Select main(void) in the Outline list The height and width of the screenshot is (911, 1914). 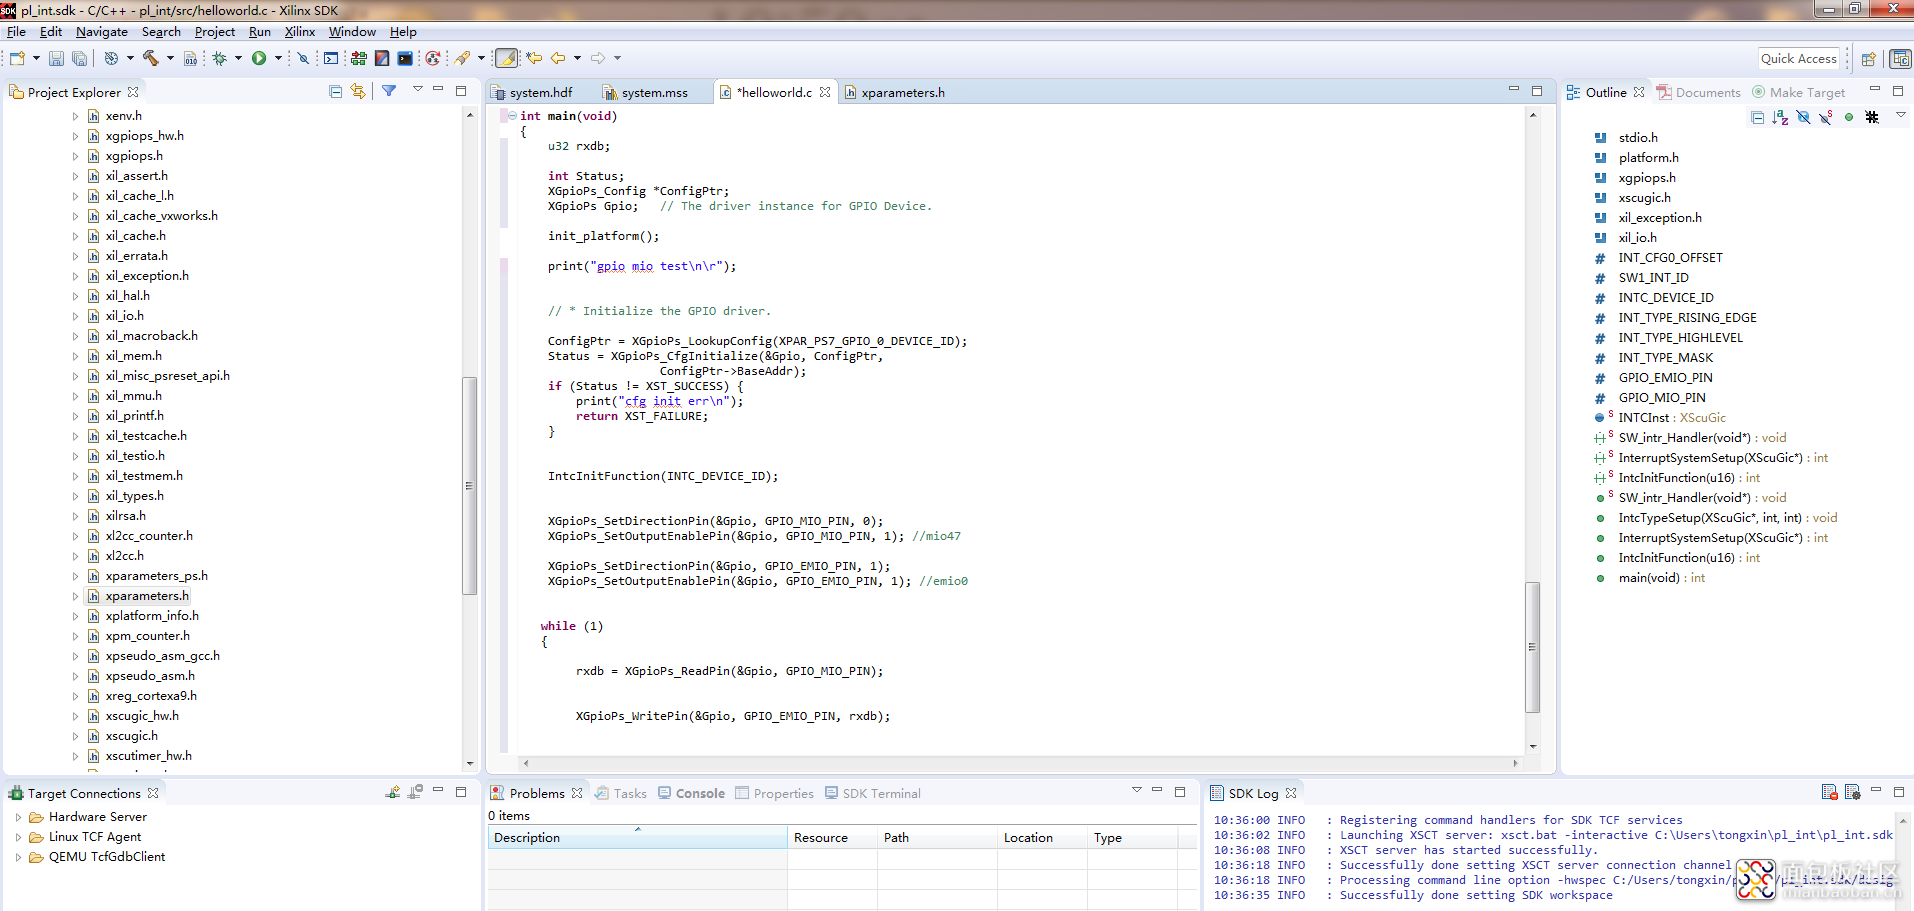point(1662,578)
